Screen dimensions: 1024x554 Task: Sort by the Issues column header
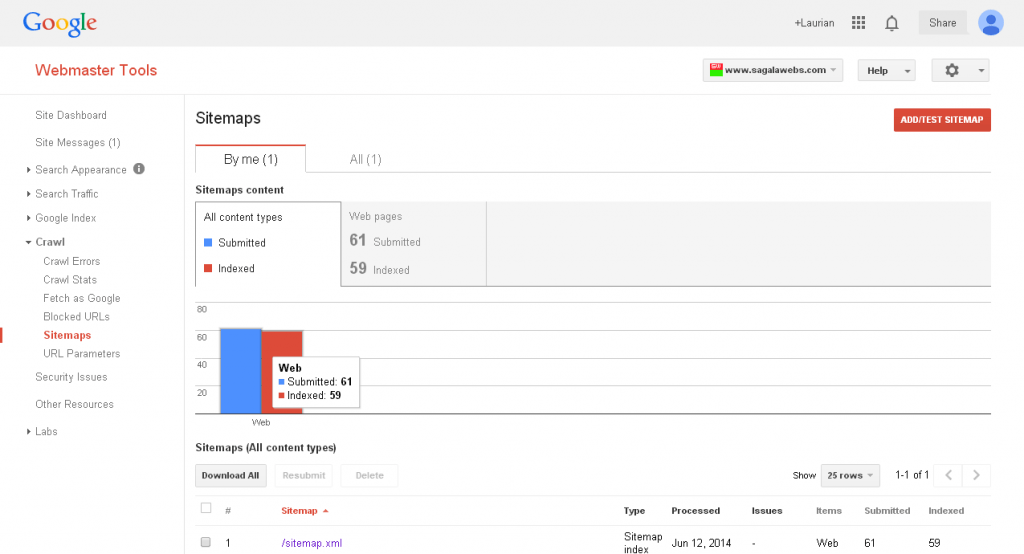pyautogui.click(x=767, y=511)
